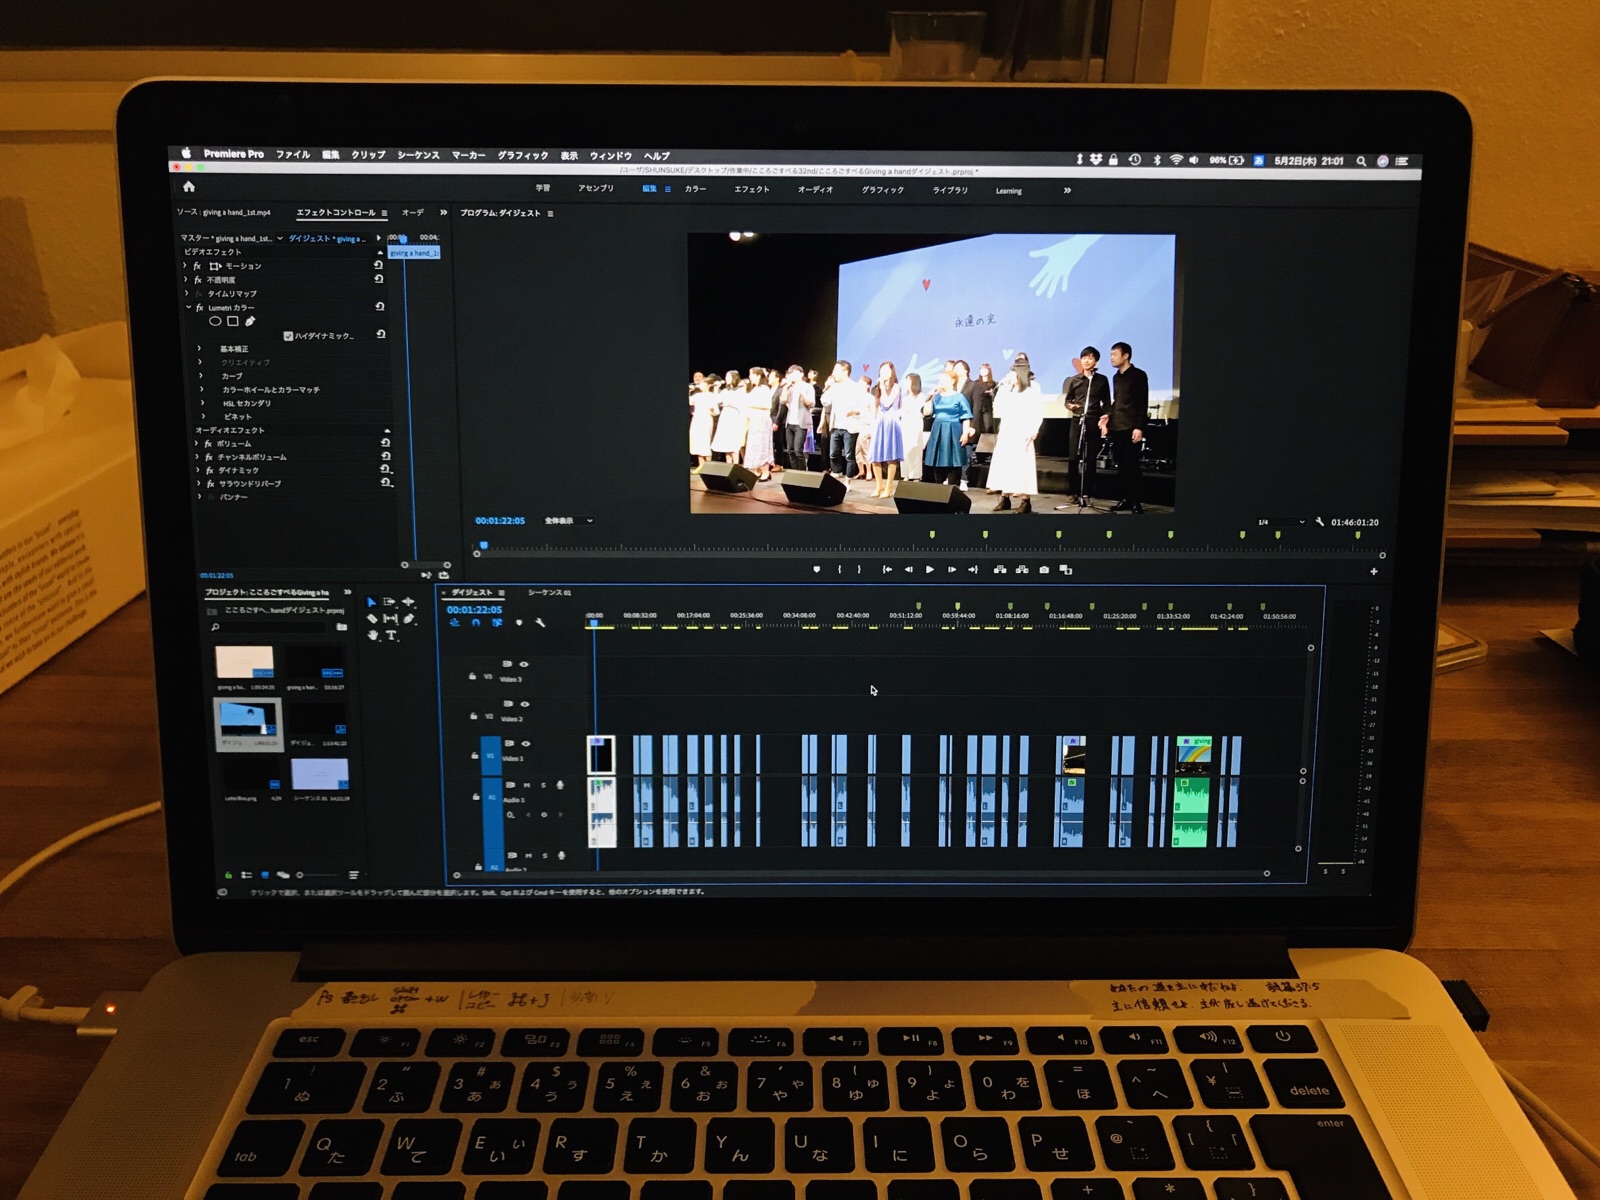
Task: Pick the Track Select Forward tool
Action: [389, 602]
